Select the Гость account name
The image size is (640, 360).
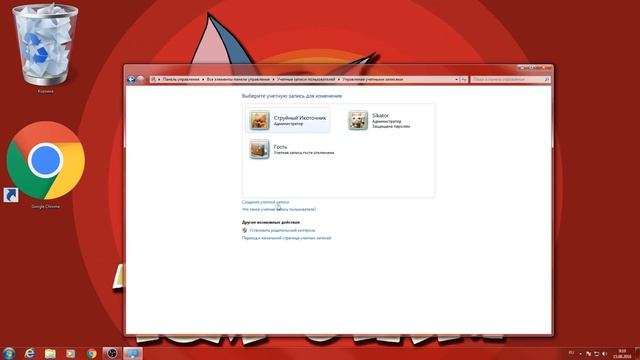pyautogui.click(x=280, y=147)
